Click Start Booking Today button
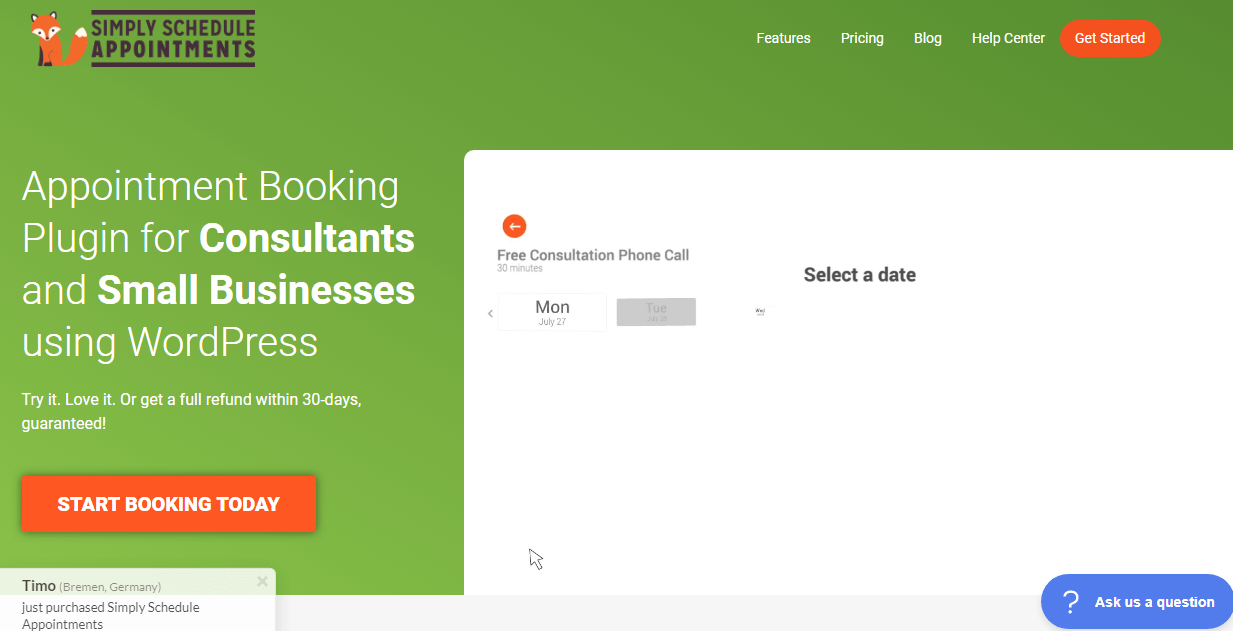This screenshot has width=1233, height=631. pos(169,504)
